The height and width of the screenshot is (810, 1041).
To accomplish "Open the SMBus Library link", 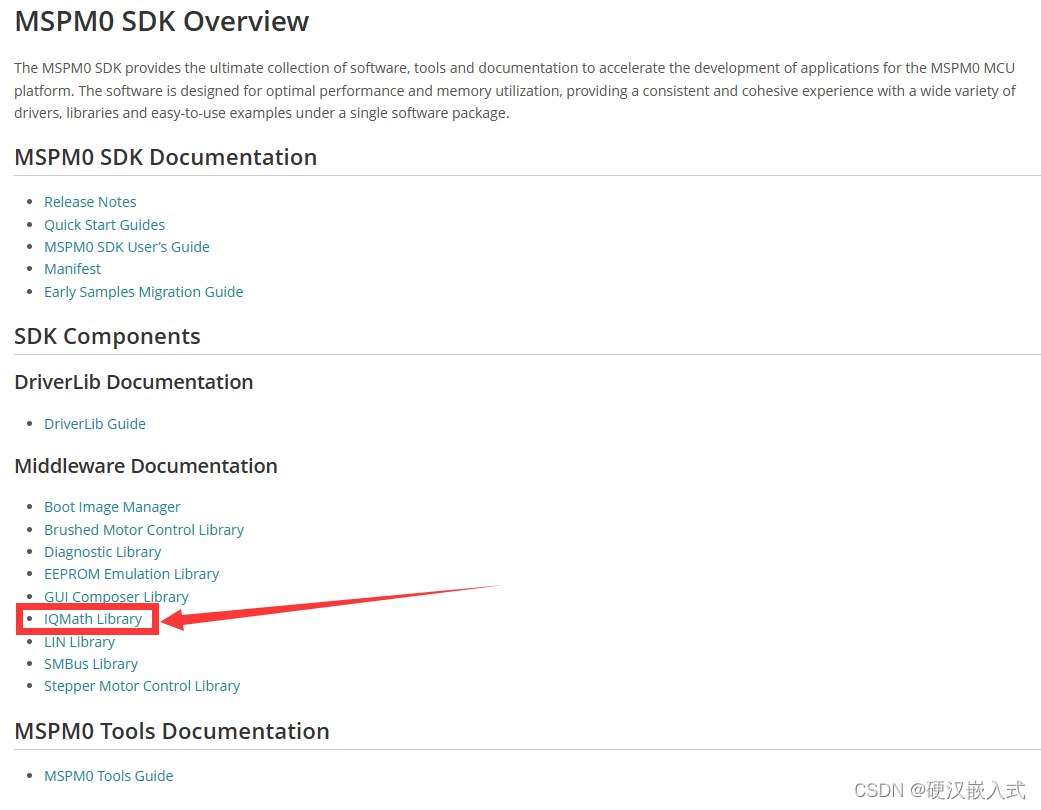I will click(x=91, y=664).
